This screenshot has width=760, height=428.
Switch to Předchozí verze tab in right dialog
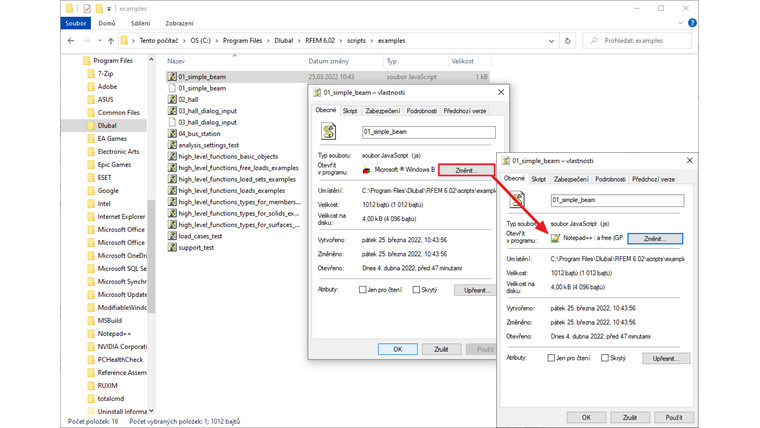point(653,179)
